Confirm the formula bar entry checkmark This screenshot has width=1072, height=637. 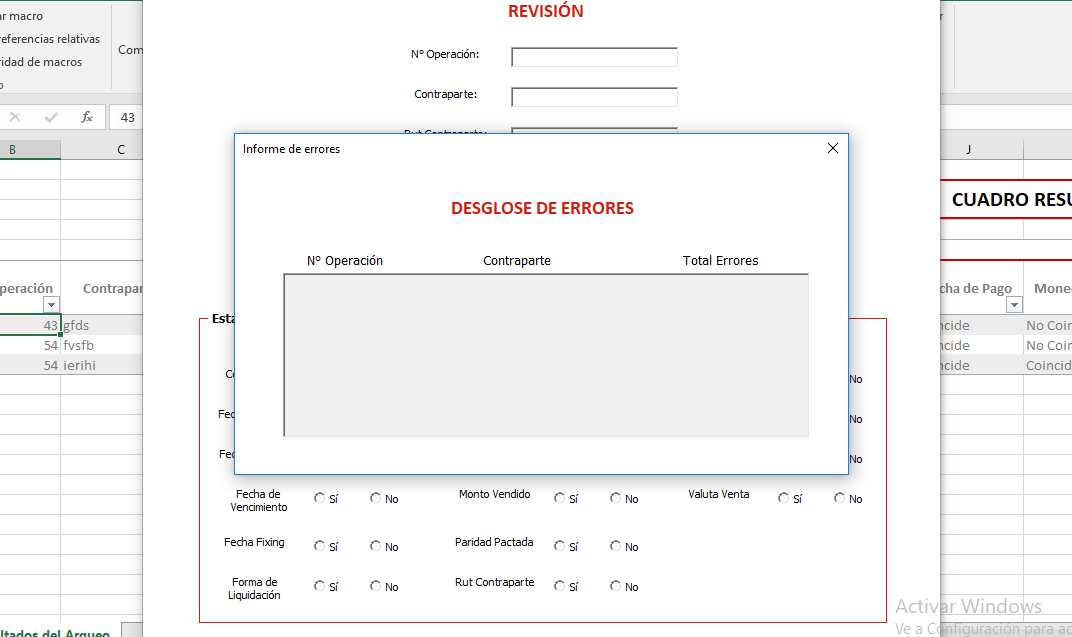[51, 118]
